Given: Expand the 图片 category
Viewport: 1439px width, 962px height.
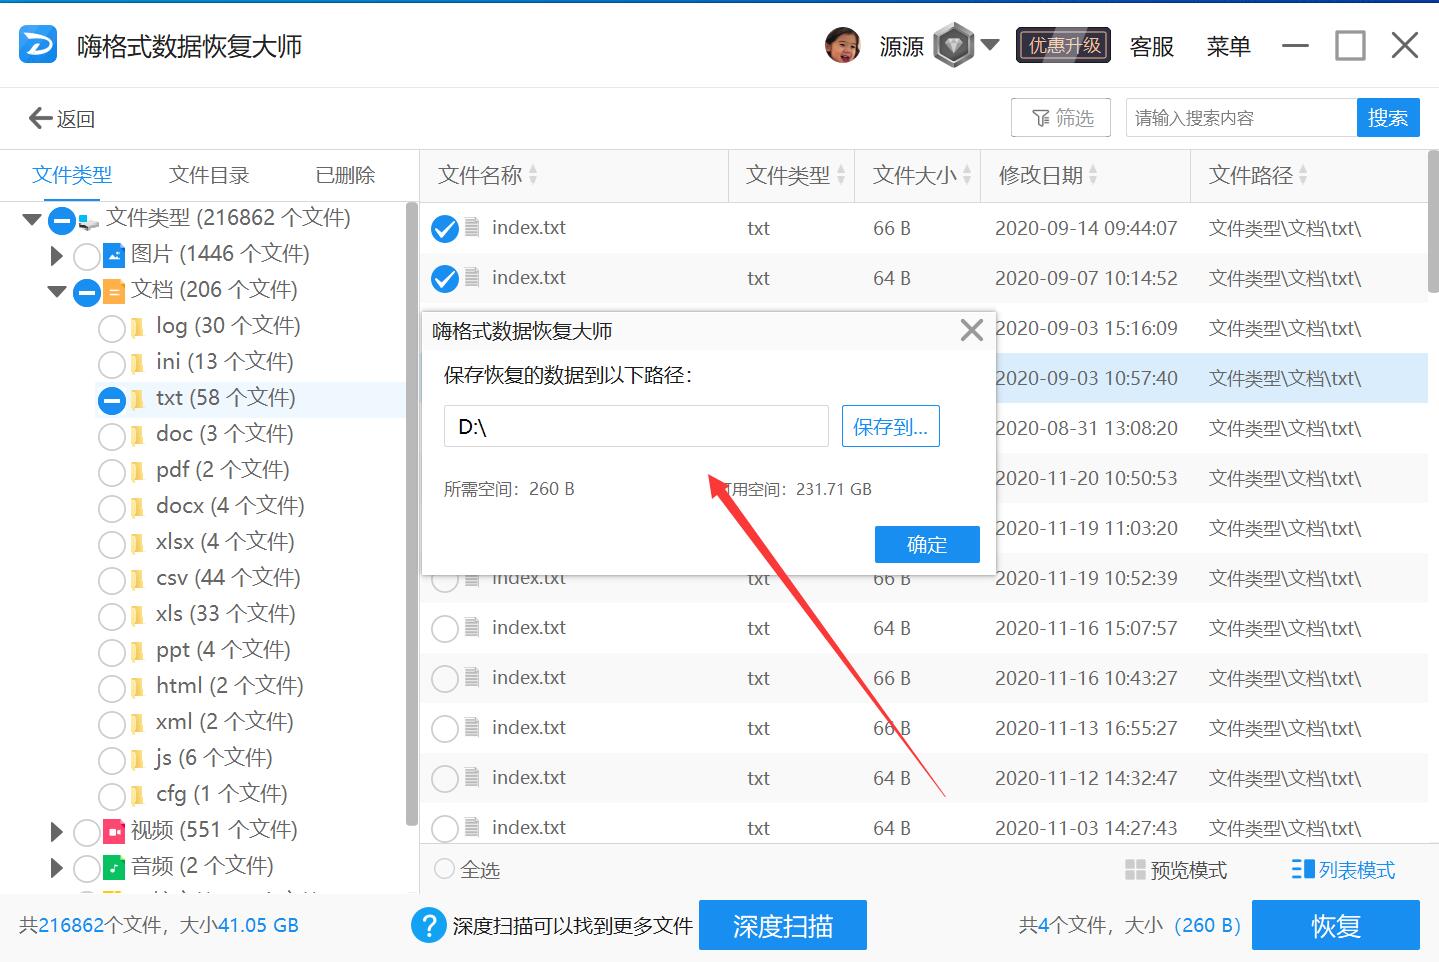Looking at the screenshot, I should pos(56,255).
